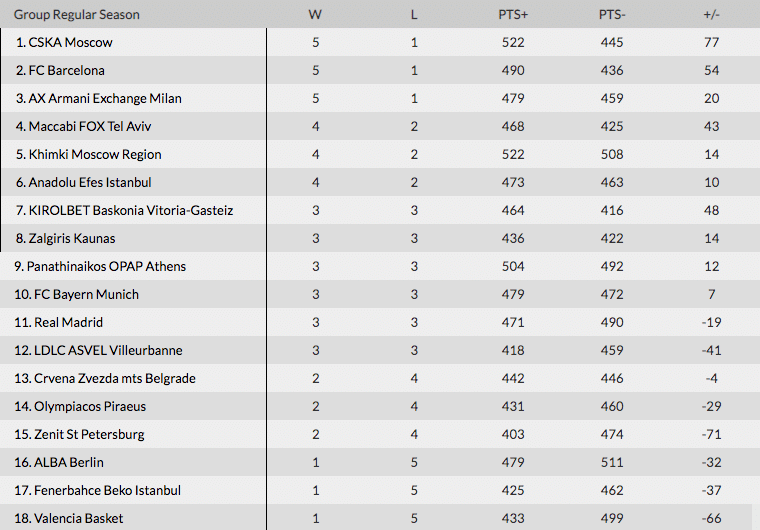This screenshot has width=760, height=530.
Task: Open Zalgiris Kaunas team entry
Action: coord(72,239)
